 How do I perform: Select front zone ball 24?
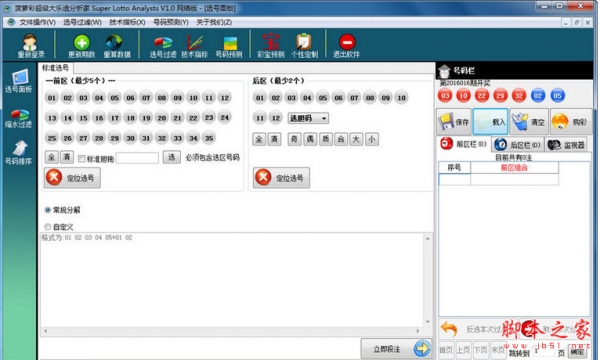coord(225,117)
